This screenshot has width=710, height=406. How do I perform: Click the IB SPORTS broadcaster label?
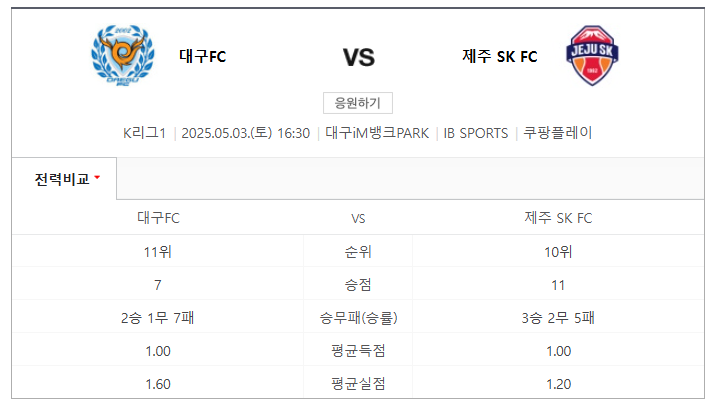[x=475, y=133]
